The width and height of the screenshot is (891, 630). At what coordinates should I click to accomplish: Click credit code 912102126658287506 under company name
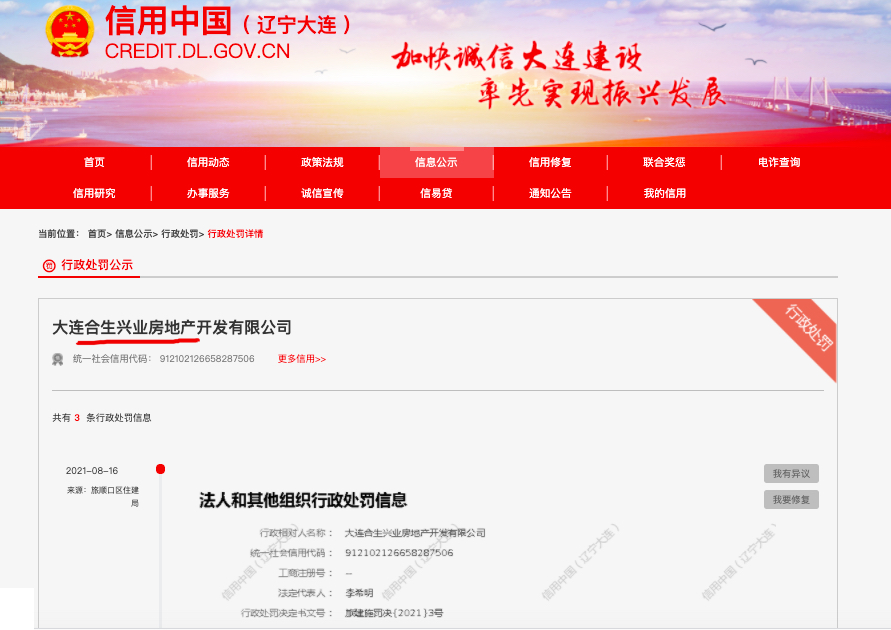coord(207,359)
